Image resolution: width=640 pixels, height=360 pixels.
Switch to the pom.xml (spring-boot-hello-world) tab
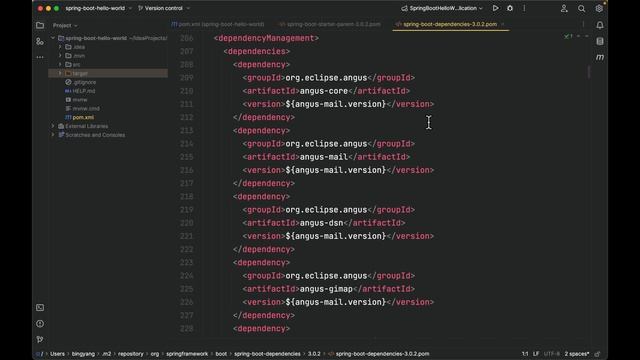tap(218, 24)
